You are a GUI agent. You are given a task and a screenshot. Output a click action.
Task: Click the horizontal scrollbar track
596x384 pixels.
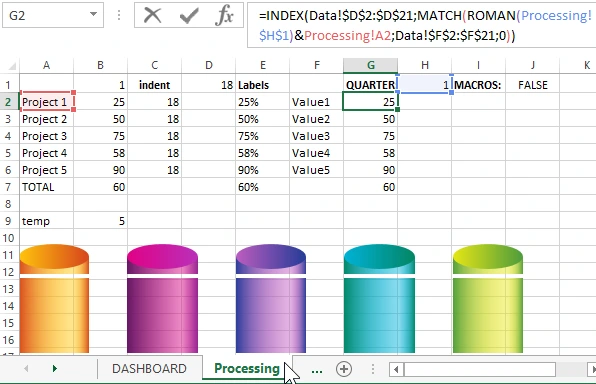coord(480,369)
